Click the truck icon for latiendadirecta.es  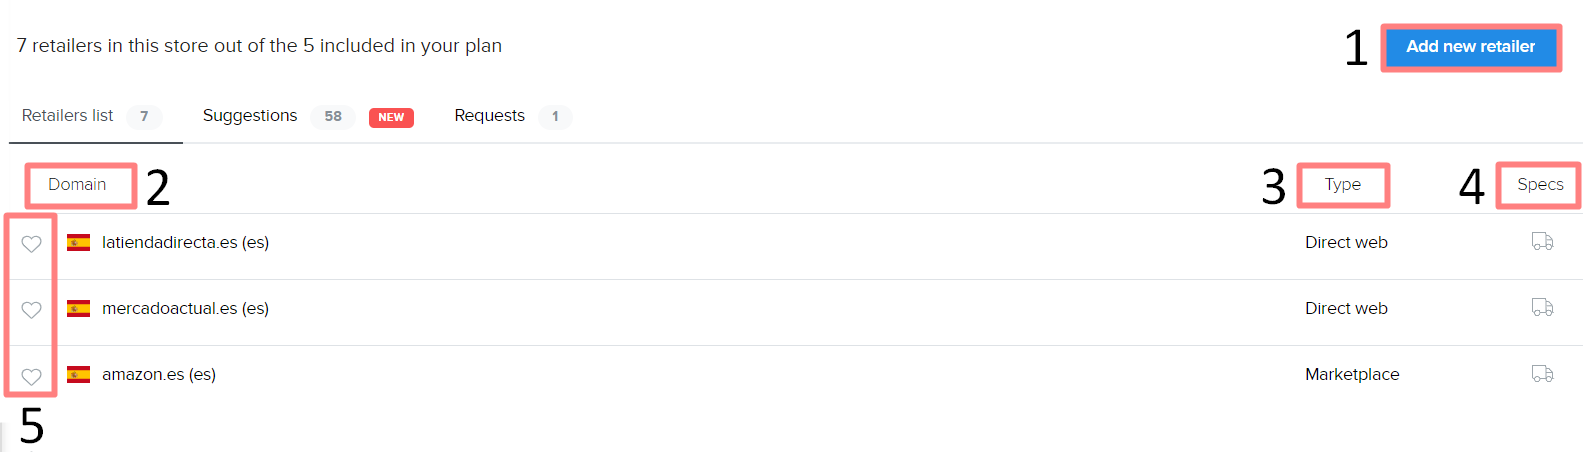pos(1542,242)
